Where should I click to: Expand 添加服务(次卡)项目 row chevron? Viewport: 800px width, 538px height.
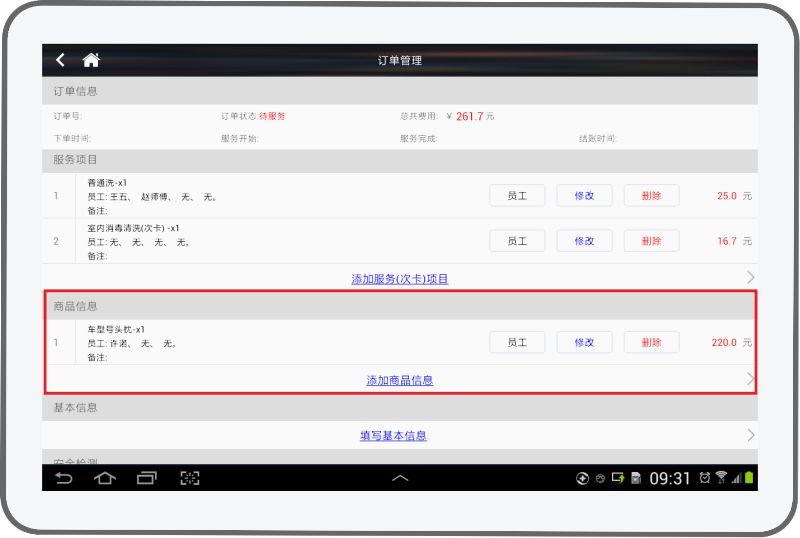[750, 278]
